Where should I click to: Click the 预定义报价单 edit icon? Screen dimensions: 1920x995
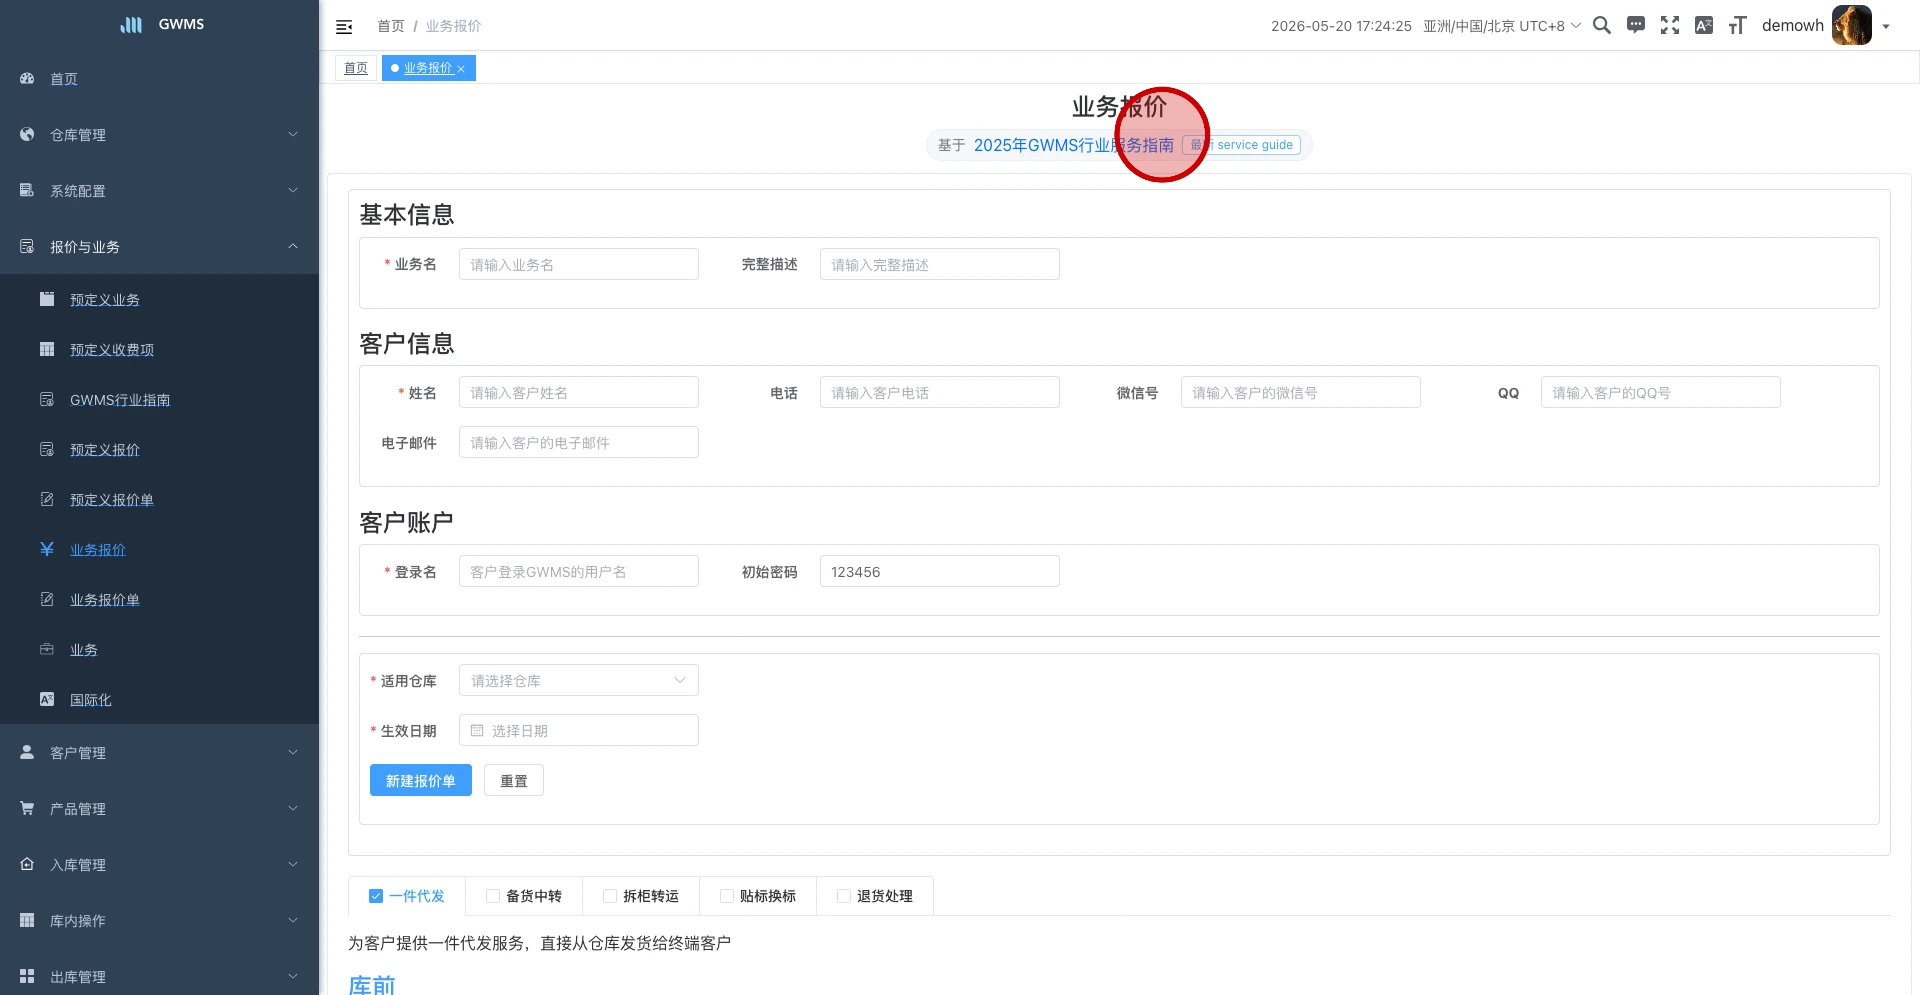coord(47,499)
